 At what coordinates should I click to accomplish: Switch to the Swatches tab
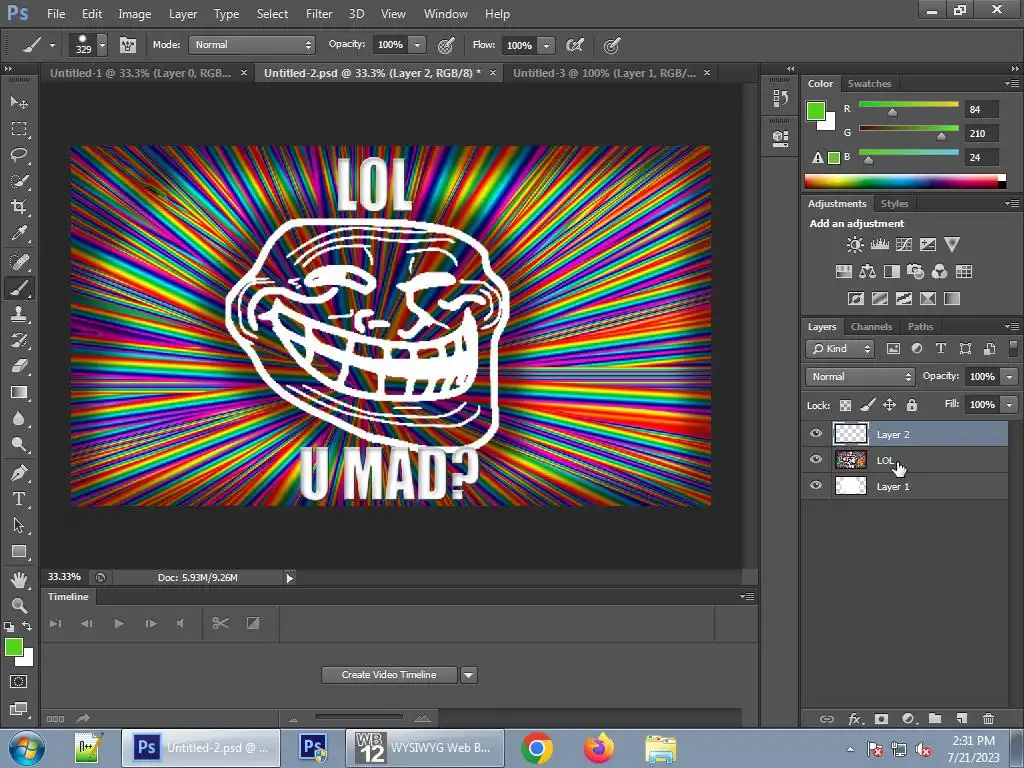pos(869,84)
